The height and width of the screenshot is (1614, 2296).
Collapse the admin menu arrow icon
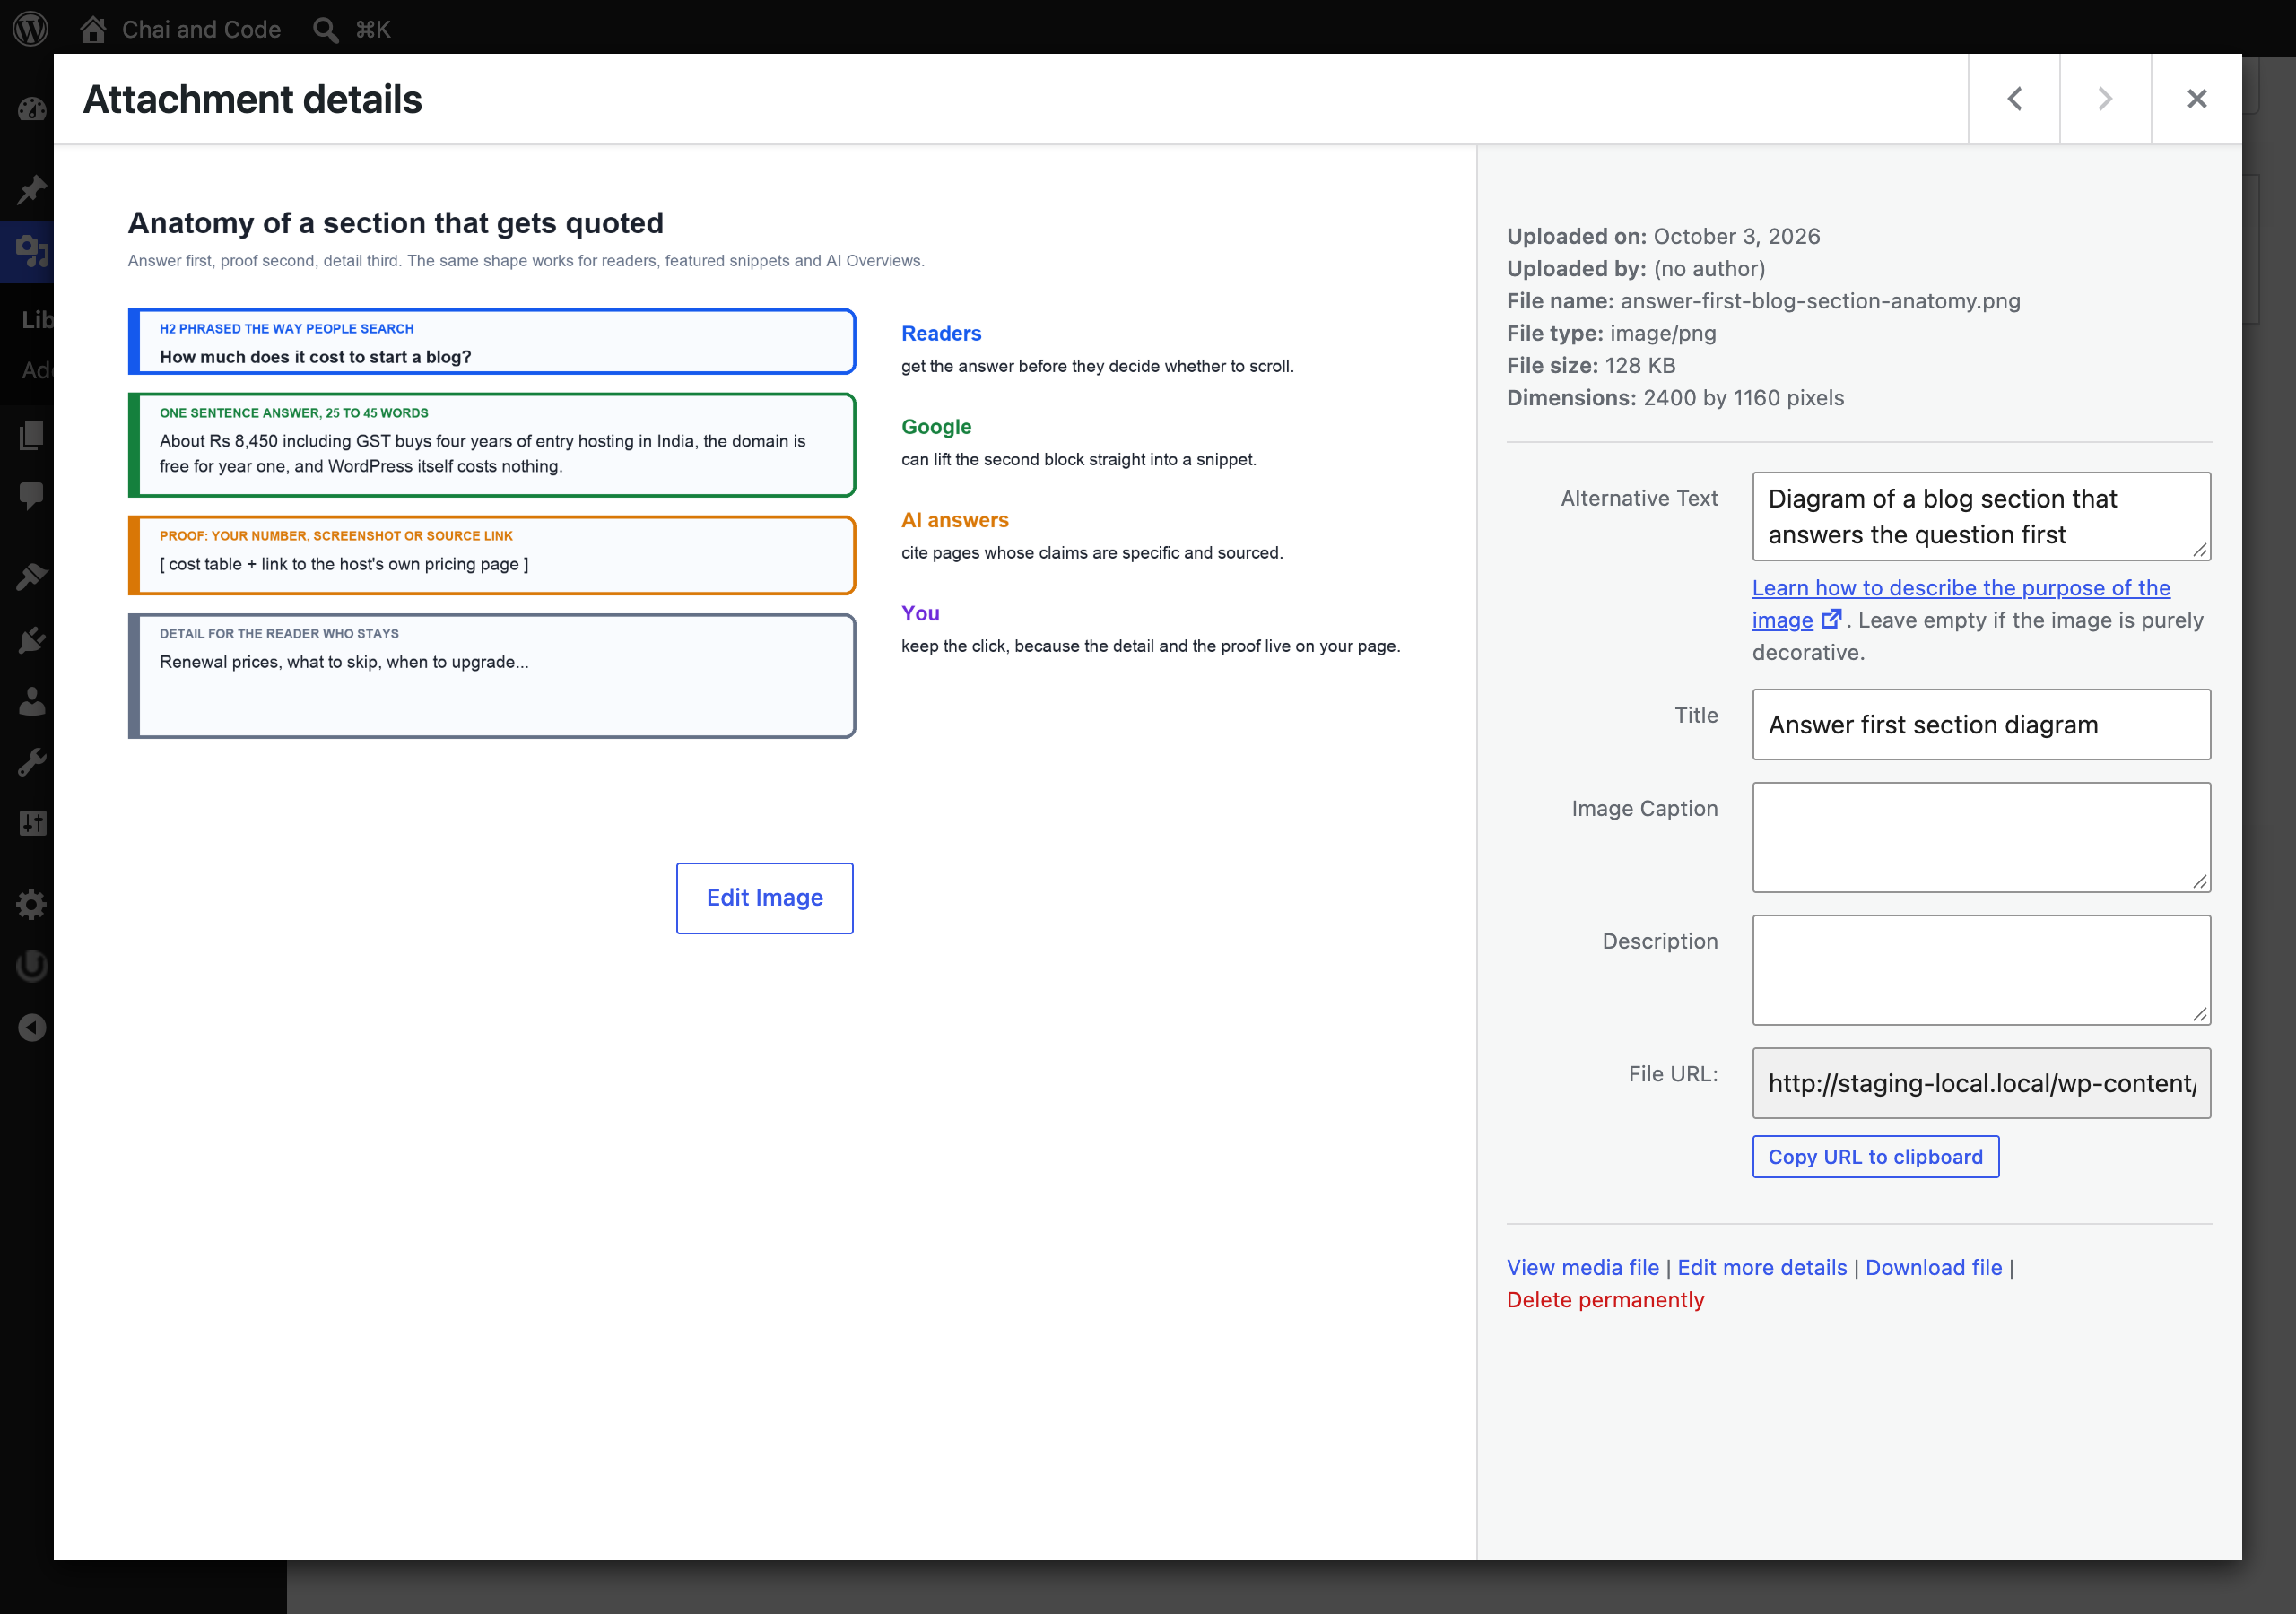coord(32,1027)
